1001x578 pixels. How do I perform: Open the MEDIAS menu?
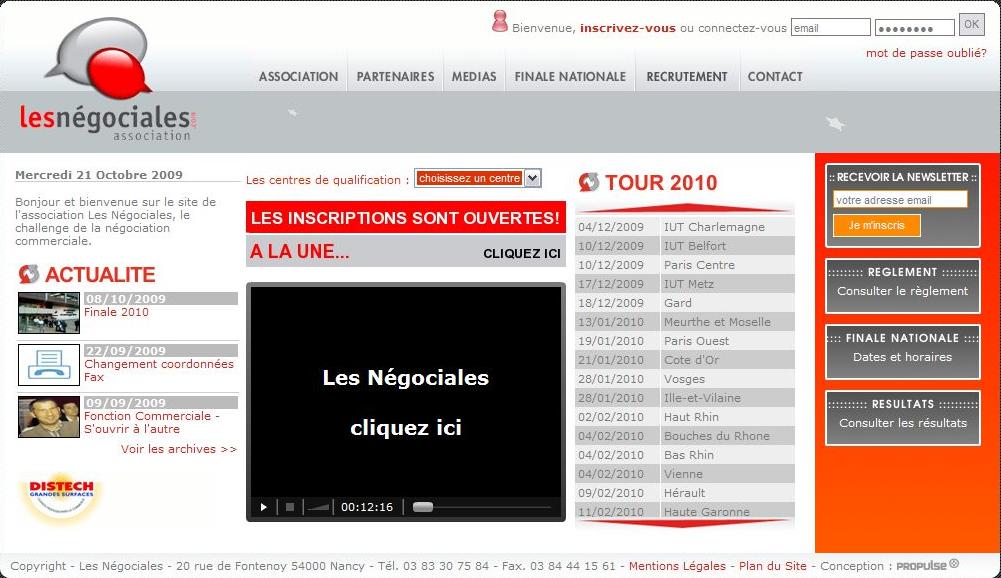coord(474,77)
